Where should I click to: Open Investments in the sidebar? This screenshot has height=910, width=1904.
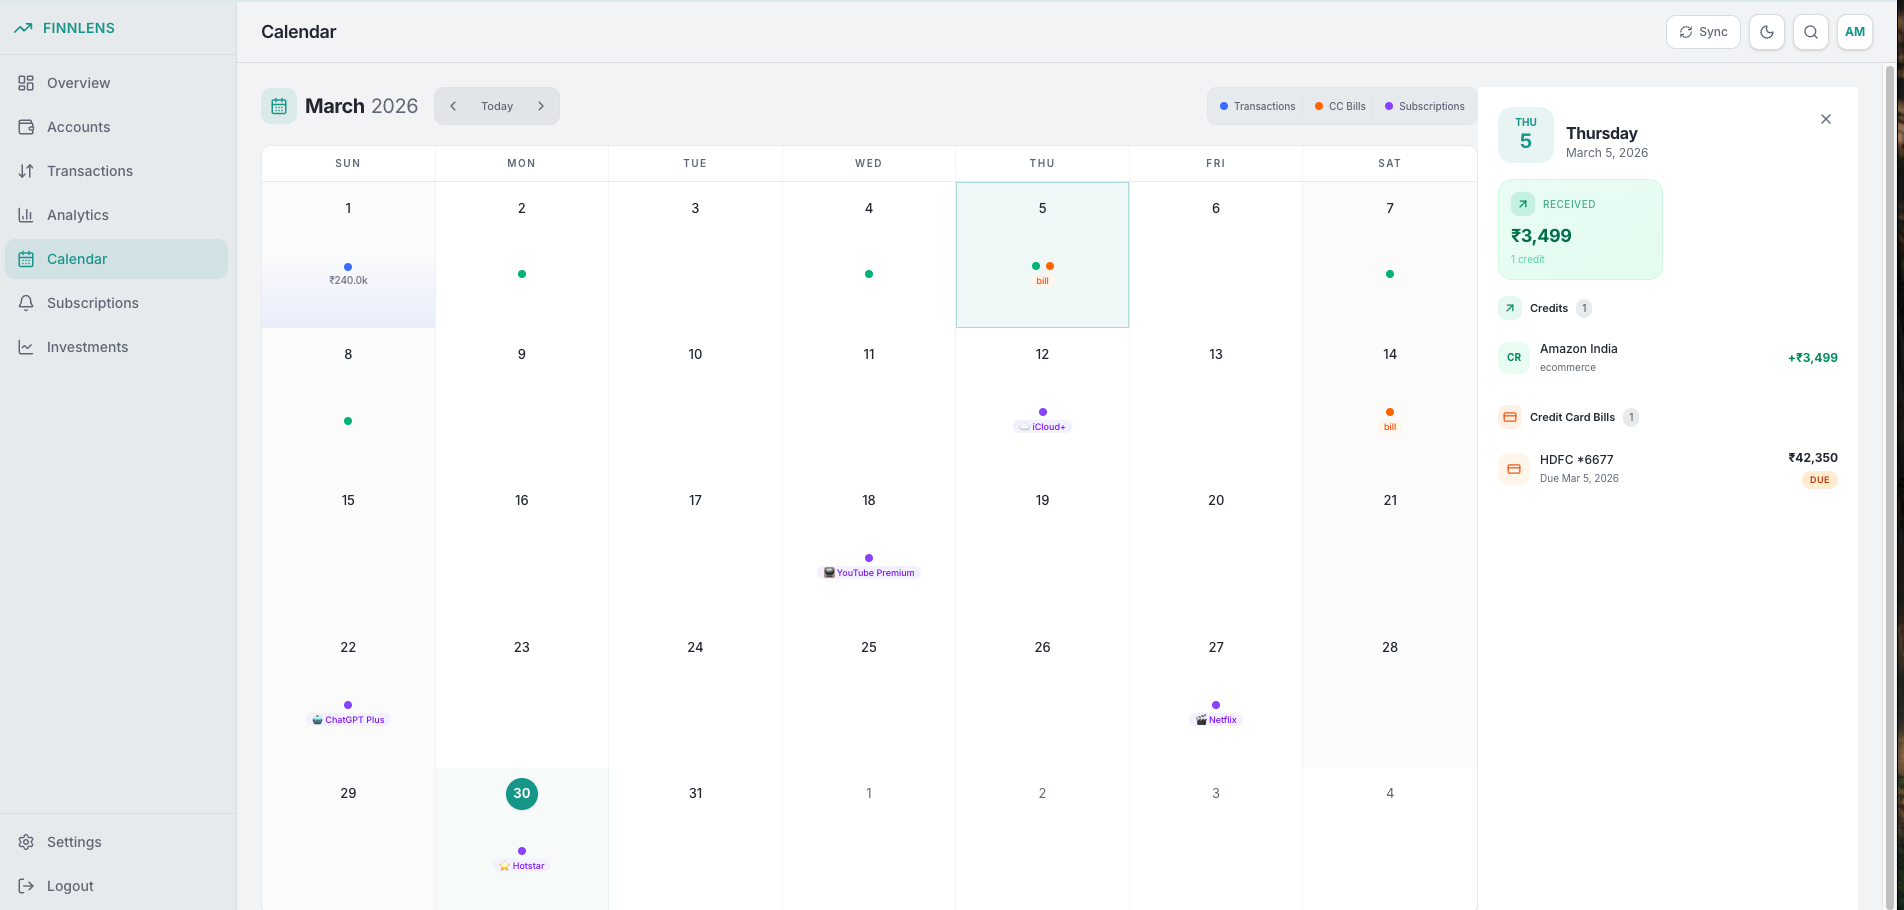[x=116, y=347]
